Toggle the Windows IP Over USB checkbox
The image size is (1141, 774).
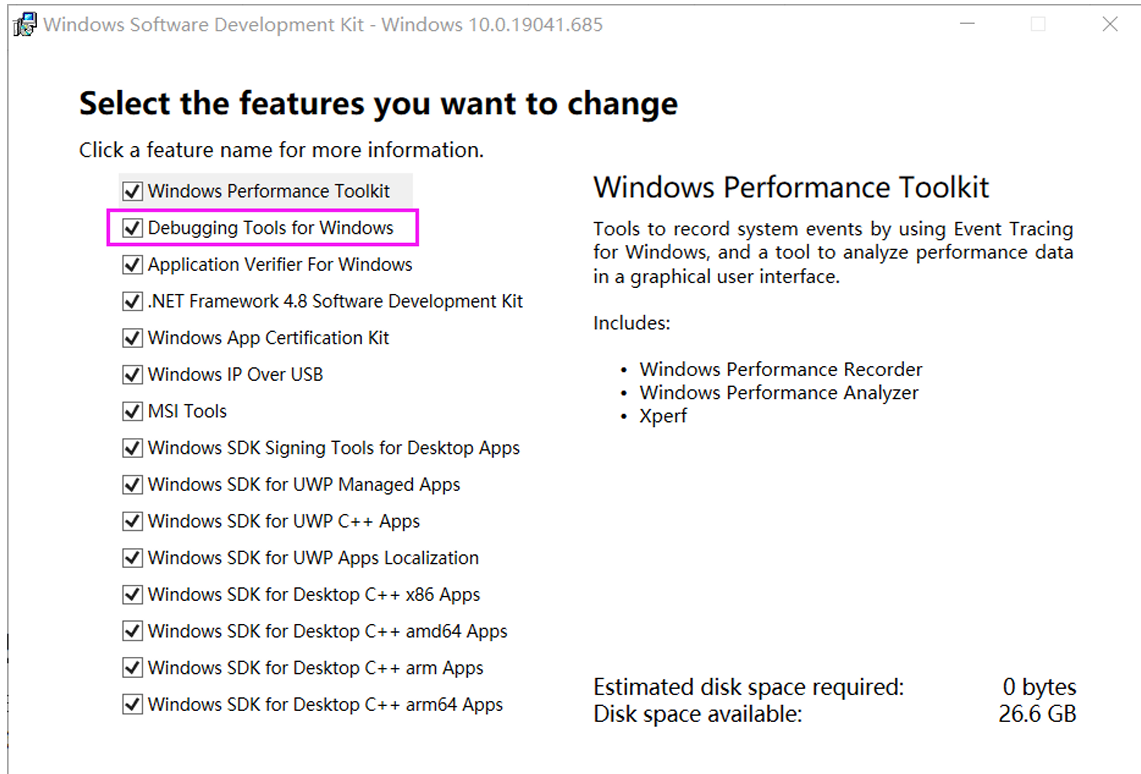point(132,375)
